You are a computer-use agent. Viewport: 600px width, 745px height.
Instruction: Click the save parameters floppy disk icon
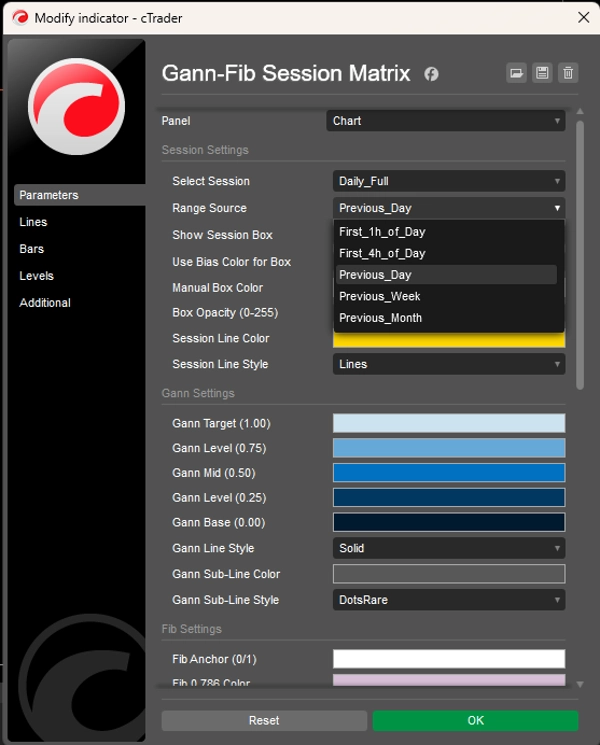coord(542,73)
